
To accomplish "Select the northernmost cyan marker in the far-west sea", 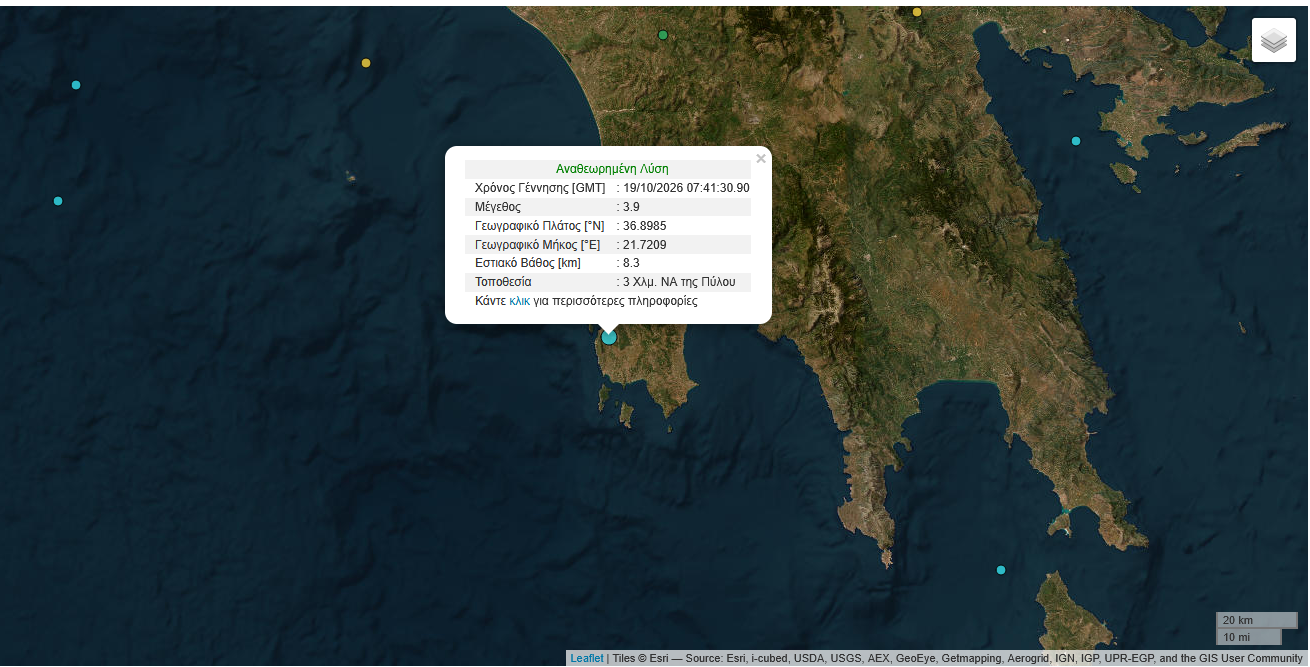I will (76, 85).
